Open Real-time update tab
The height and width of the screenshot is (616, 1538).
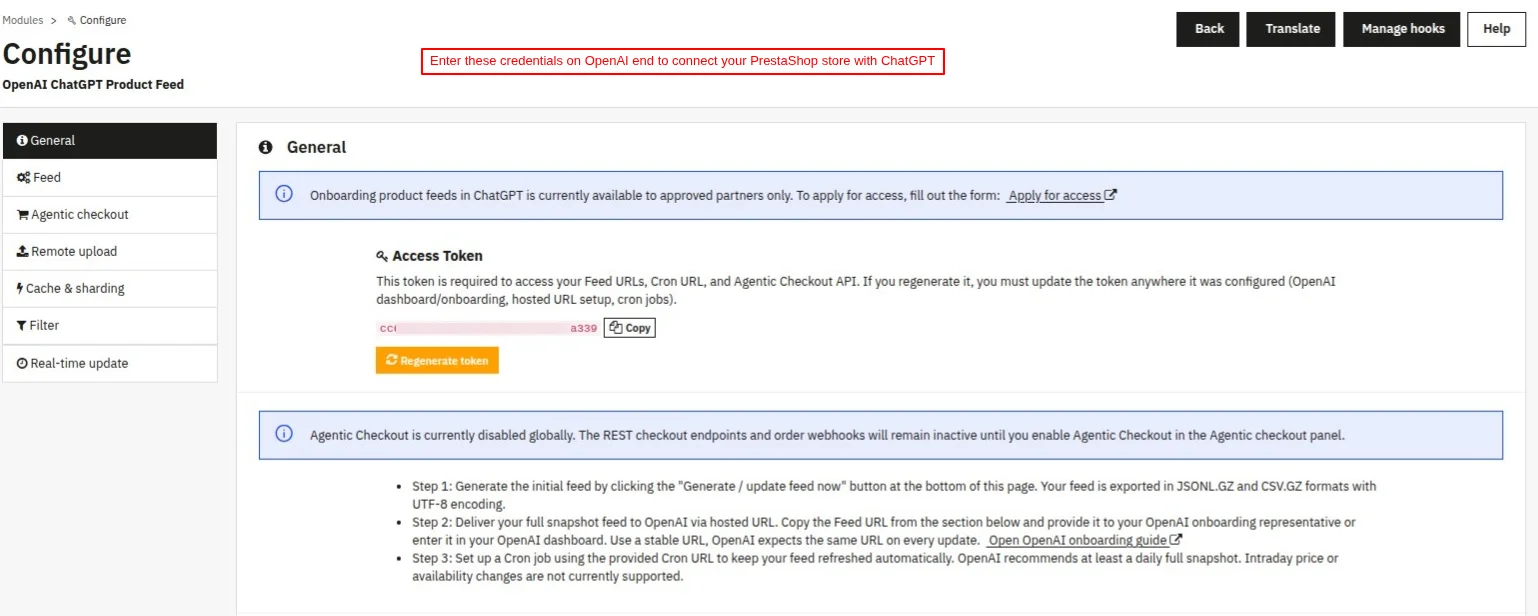click(x=110, y=364)
